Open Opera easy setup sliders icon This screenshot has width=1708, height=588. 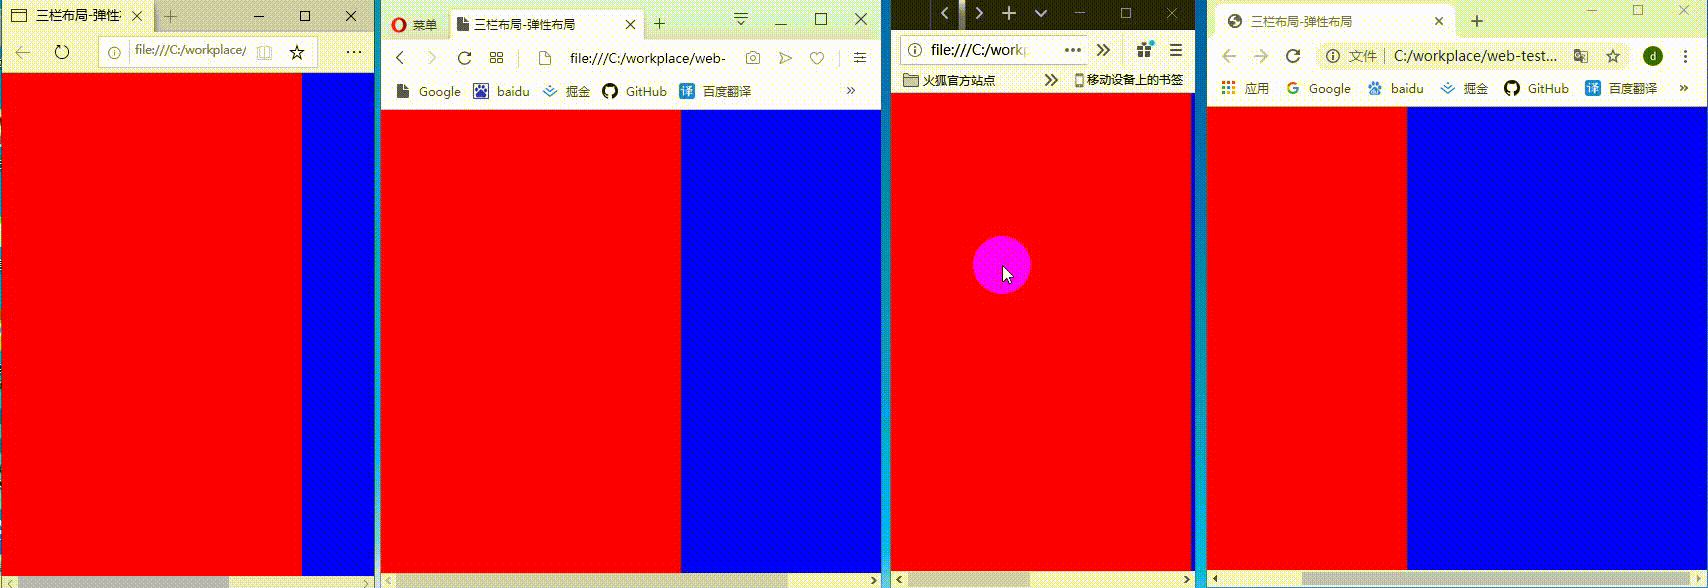click(x=860, y=58)
